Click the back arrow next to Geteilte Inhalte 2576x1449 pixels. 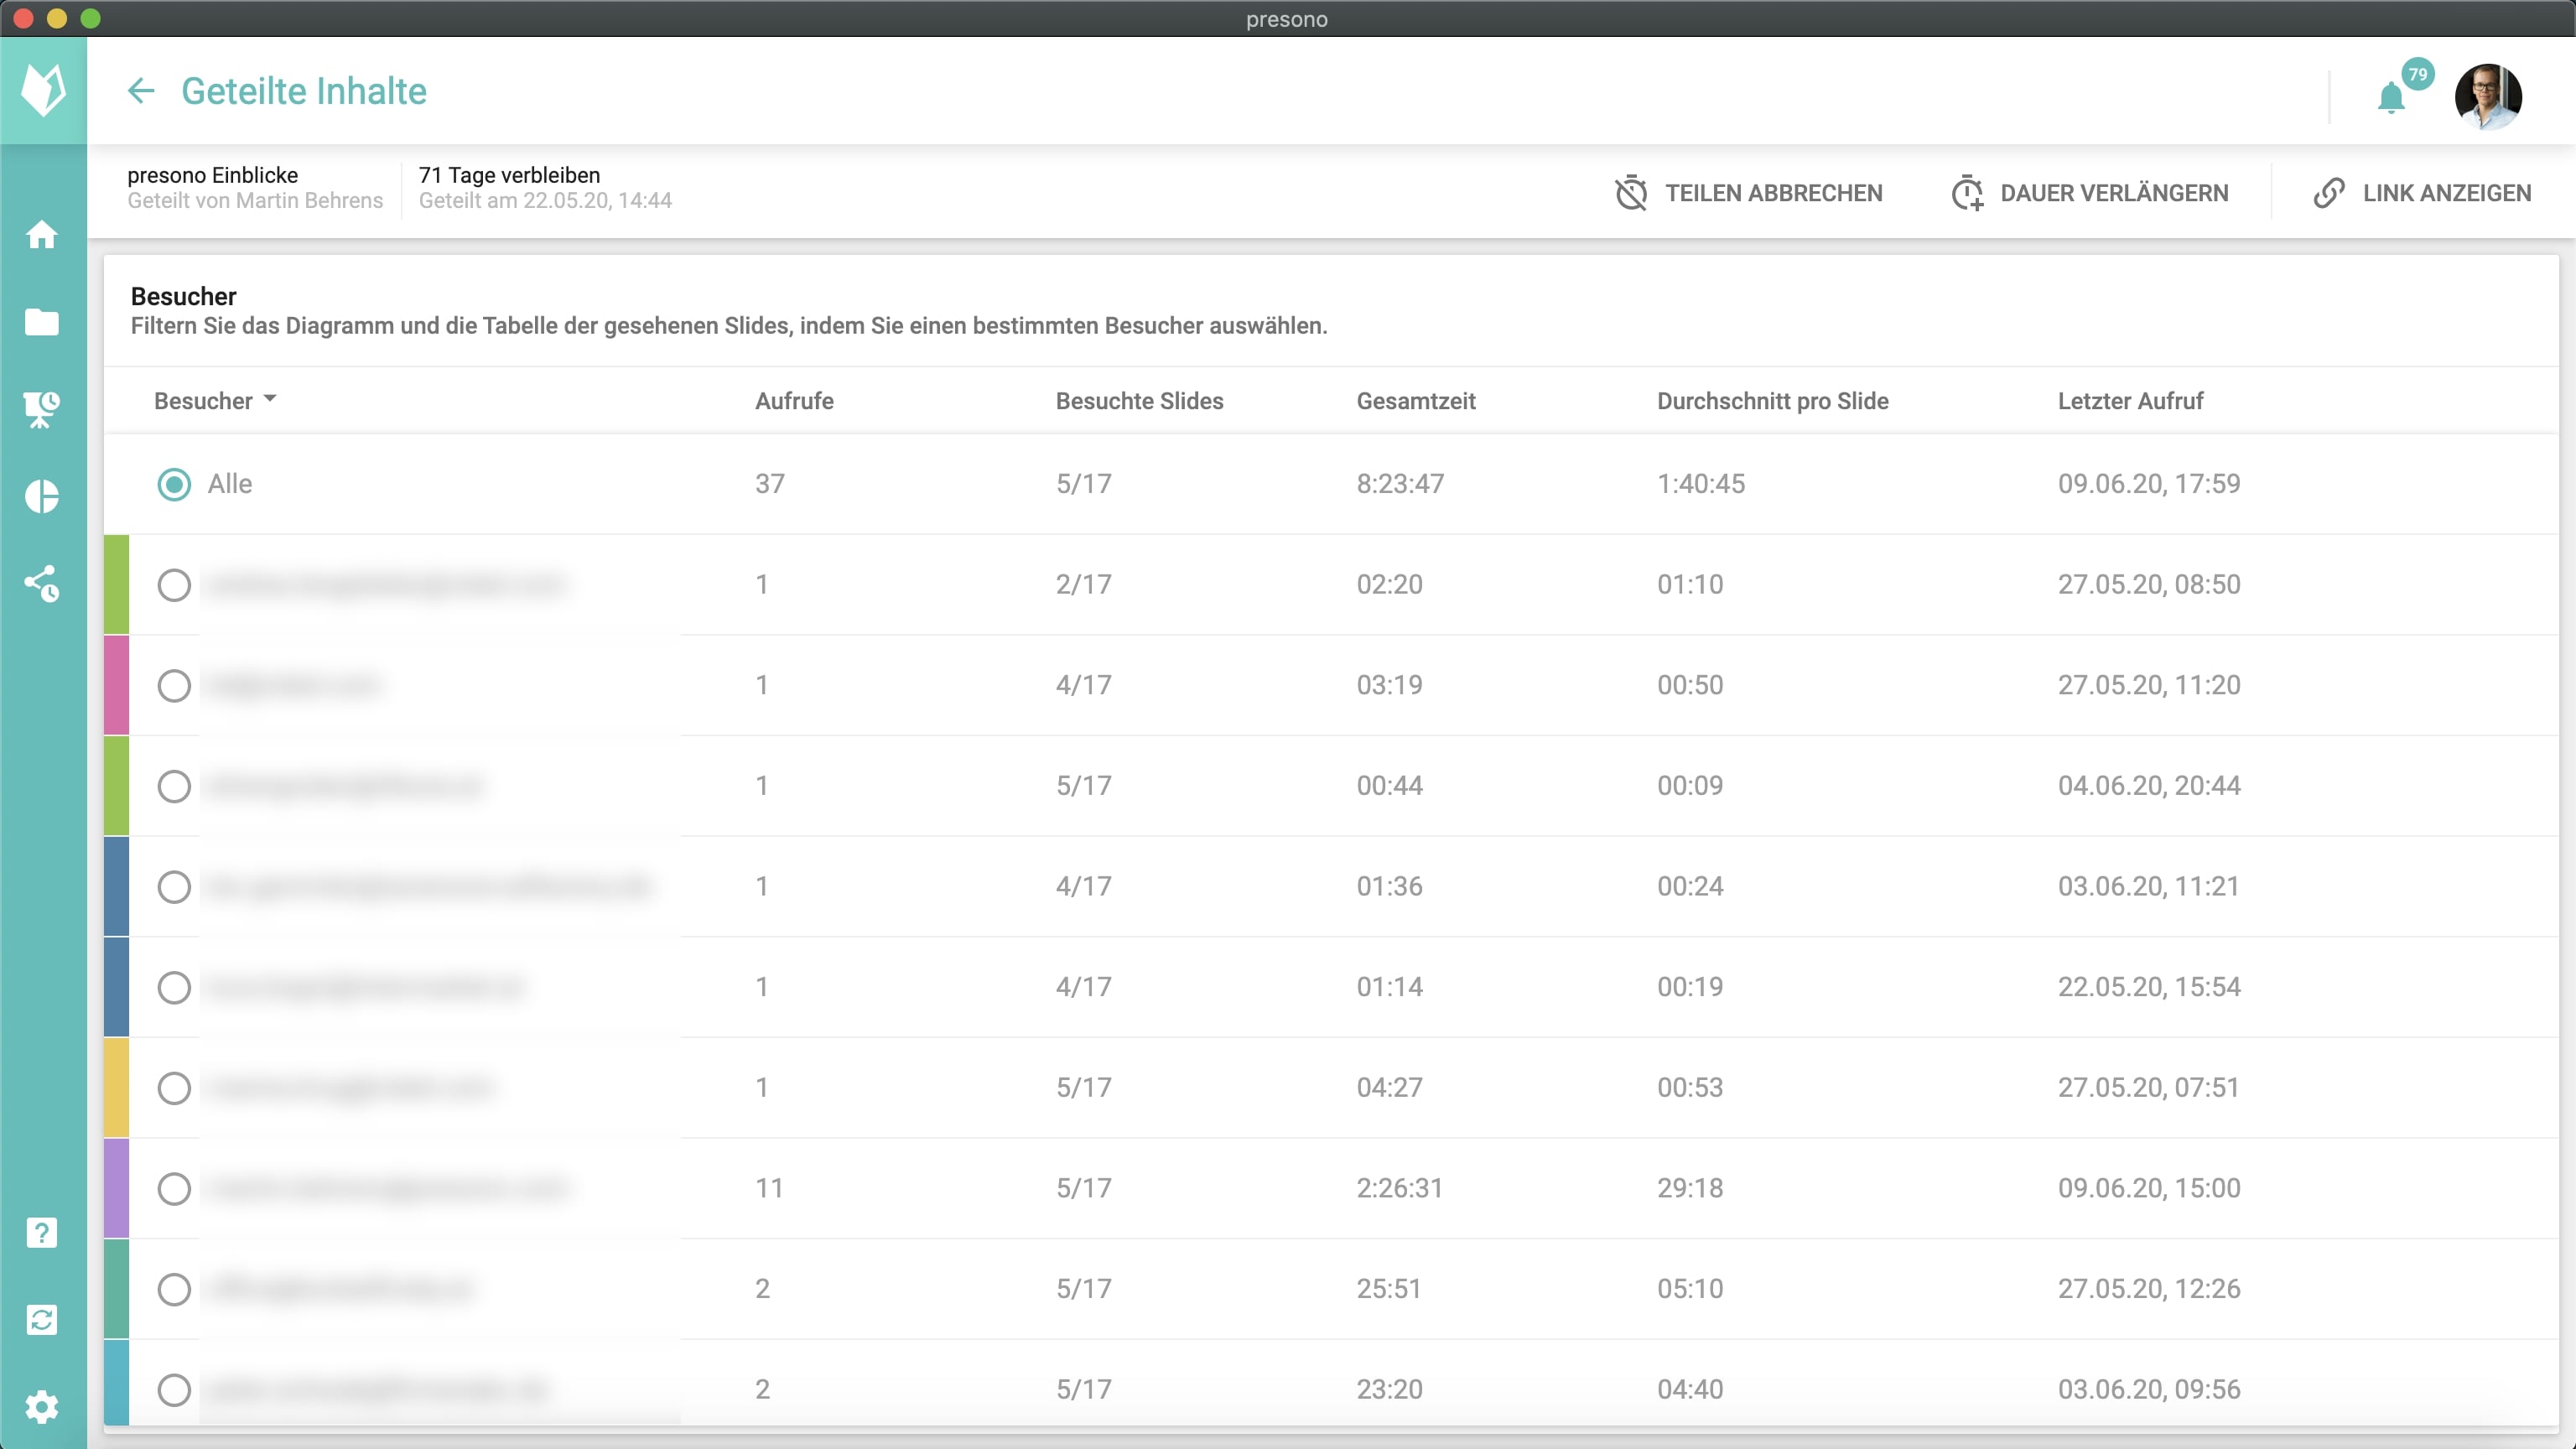pyautogui.click(x=141, y=91)
